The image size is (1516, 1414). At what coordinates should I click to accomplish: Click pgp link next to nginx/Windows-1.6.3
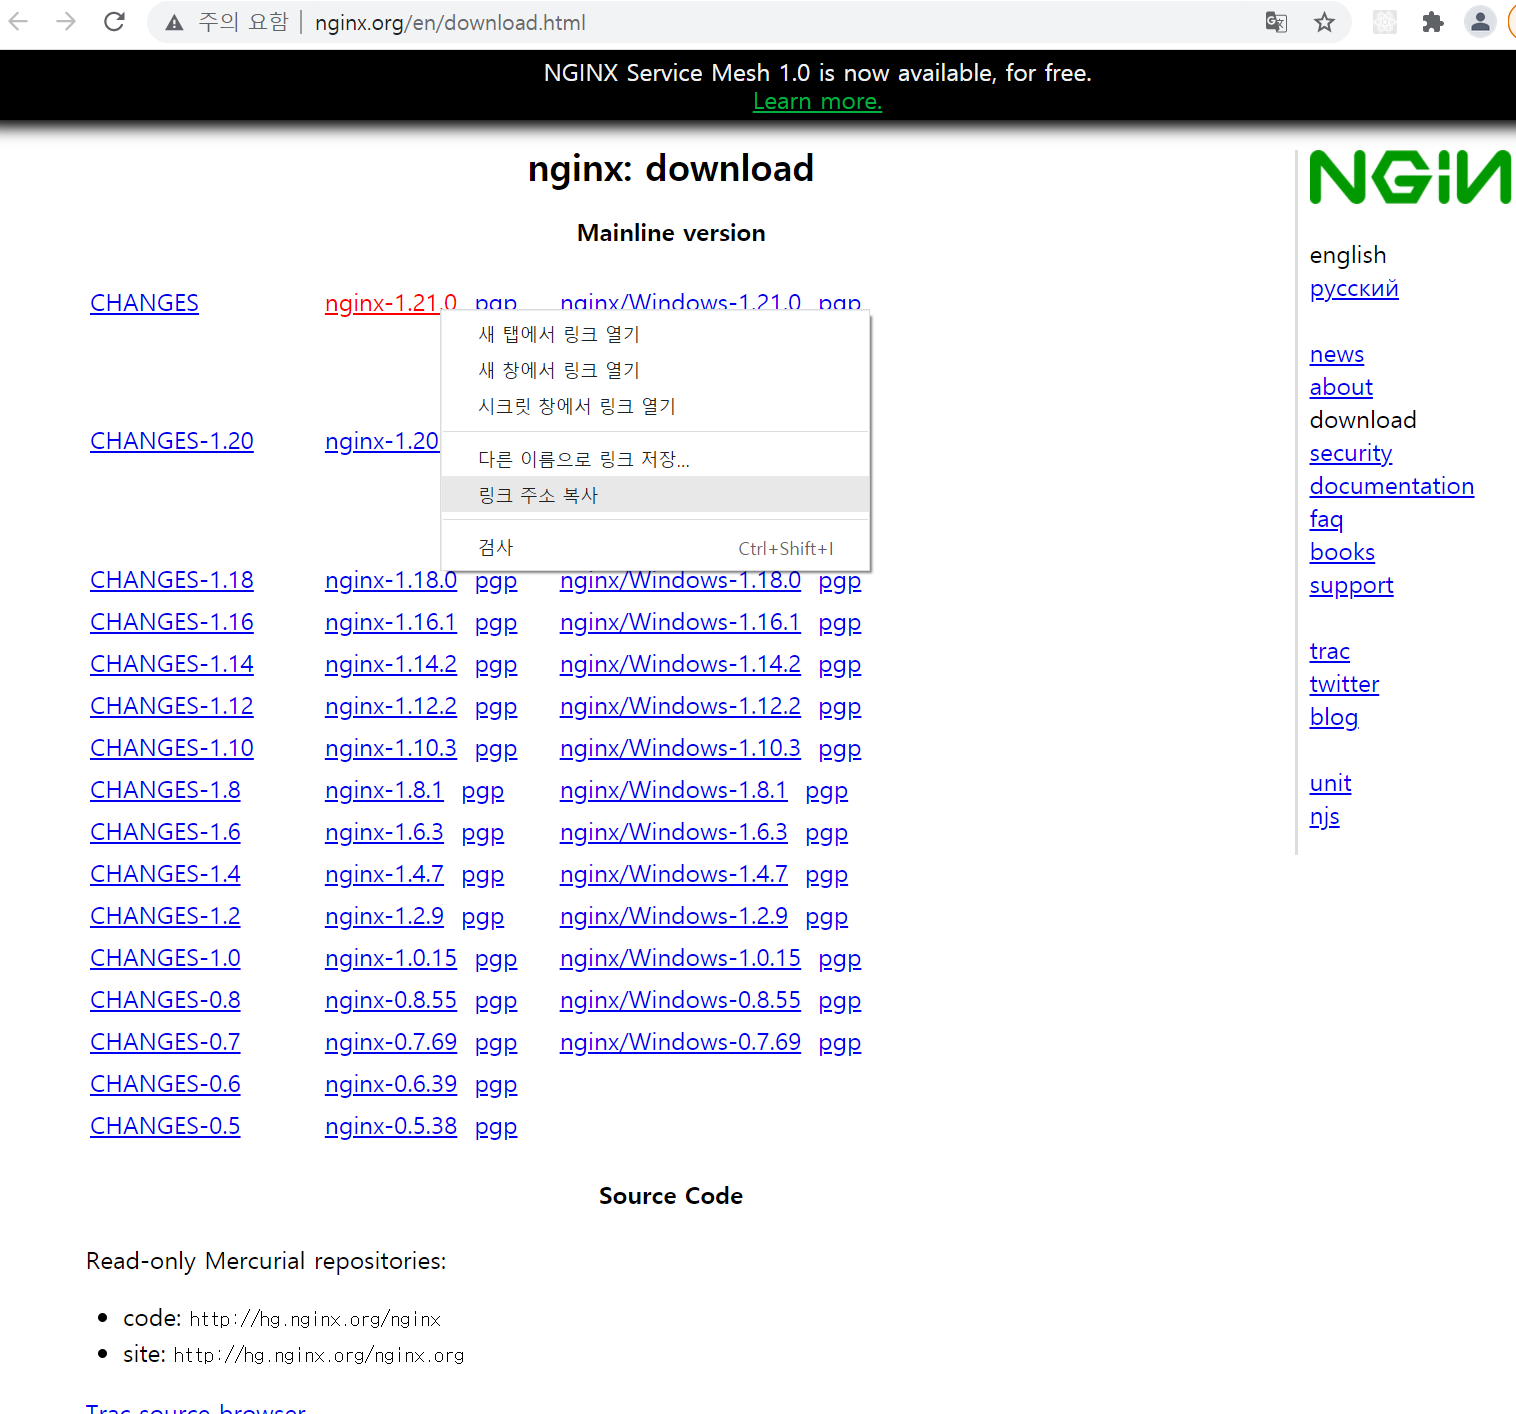coord(827,832)
